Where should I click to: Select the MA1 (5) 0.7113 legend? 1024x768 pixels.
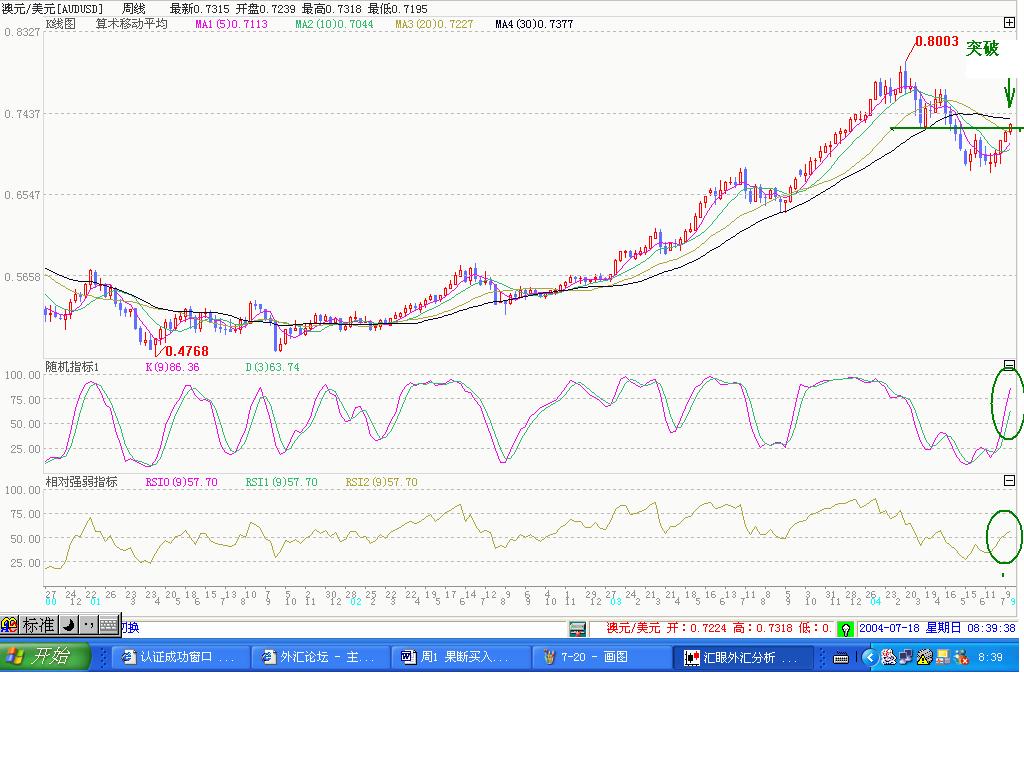click(x=231, y=24)
